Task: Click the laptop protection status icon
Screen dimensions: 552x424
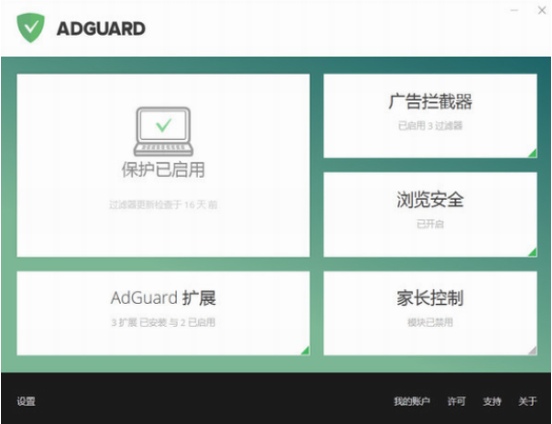Action: pyautogui.click(x=163, y=131)
